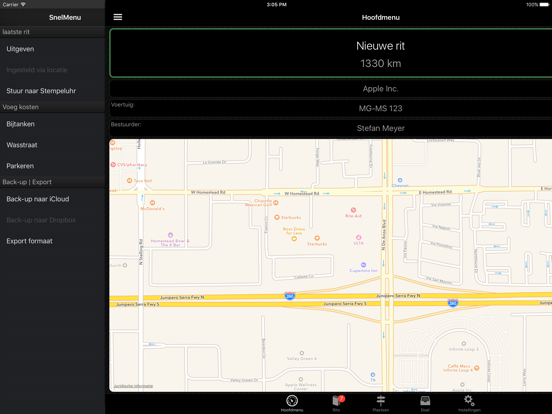Select Stuur naar Stempeluhr
Viewport: 552px width, 414px height.
click(x=52, y=91)
